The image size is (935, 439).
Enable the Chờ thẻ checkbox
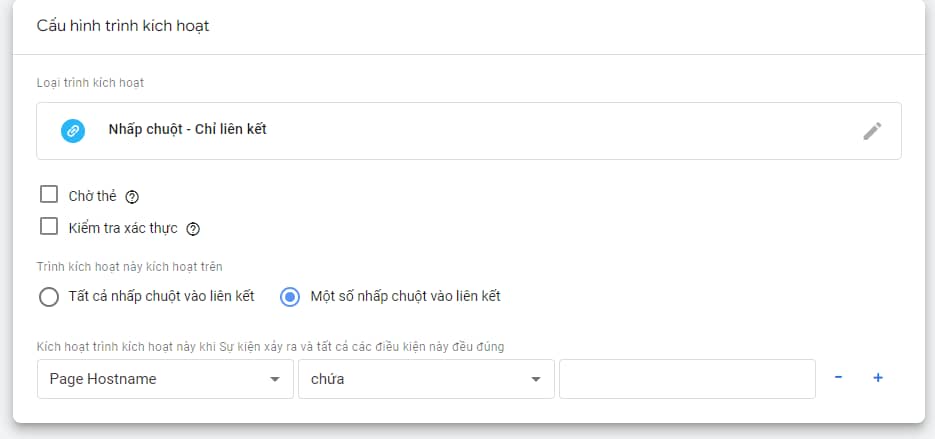point(48,194)
